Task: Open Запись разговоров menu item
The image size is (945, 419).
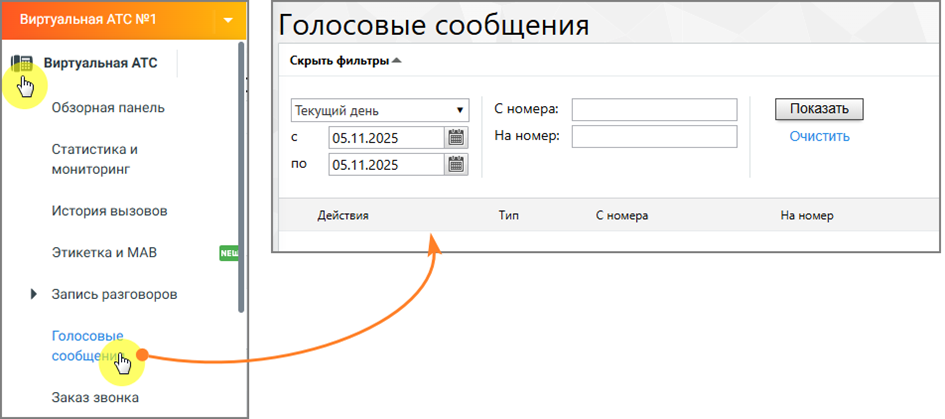Action: tap(115, 295)
